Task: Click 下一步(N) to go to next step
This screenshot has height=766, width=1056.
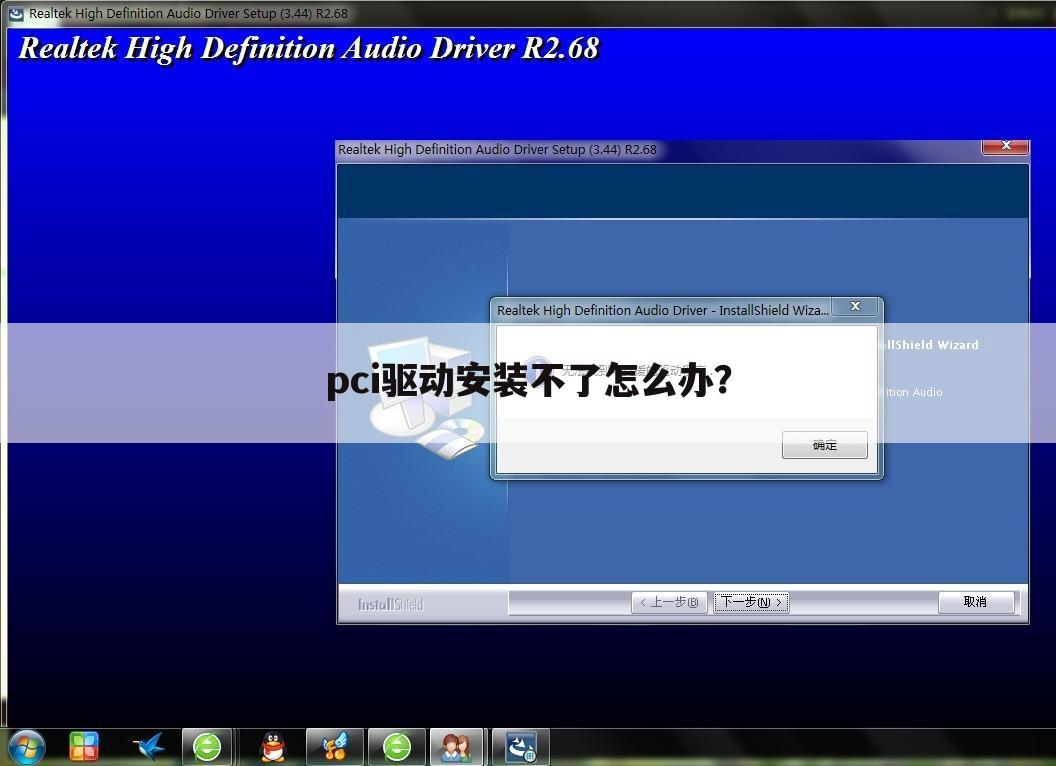Action: pyautogui.click(x=752, y=602)
